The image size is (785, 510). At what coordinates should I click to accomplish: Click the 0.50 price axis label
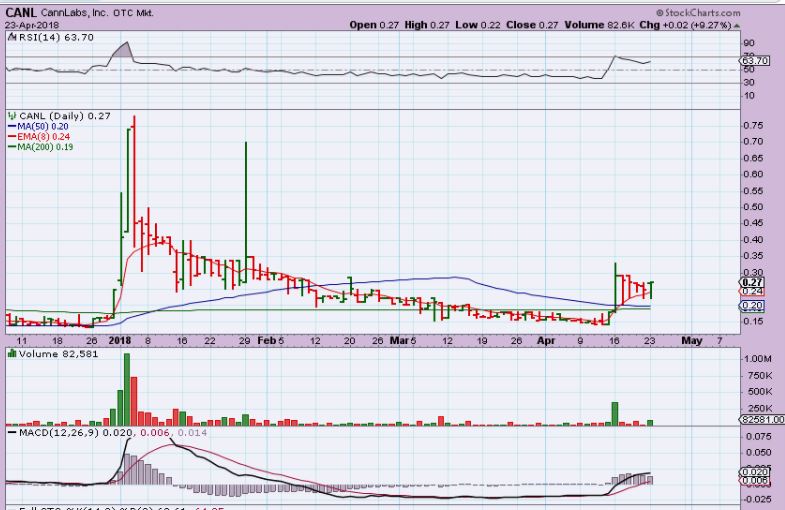pos(752,207)
